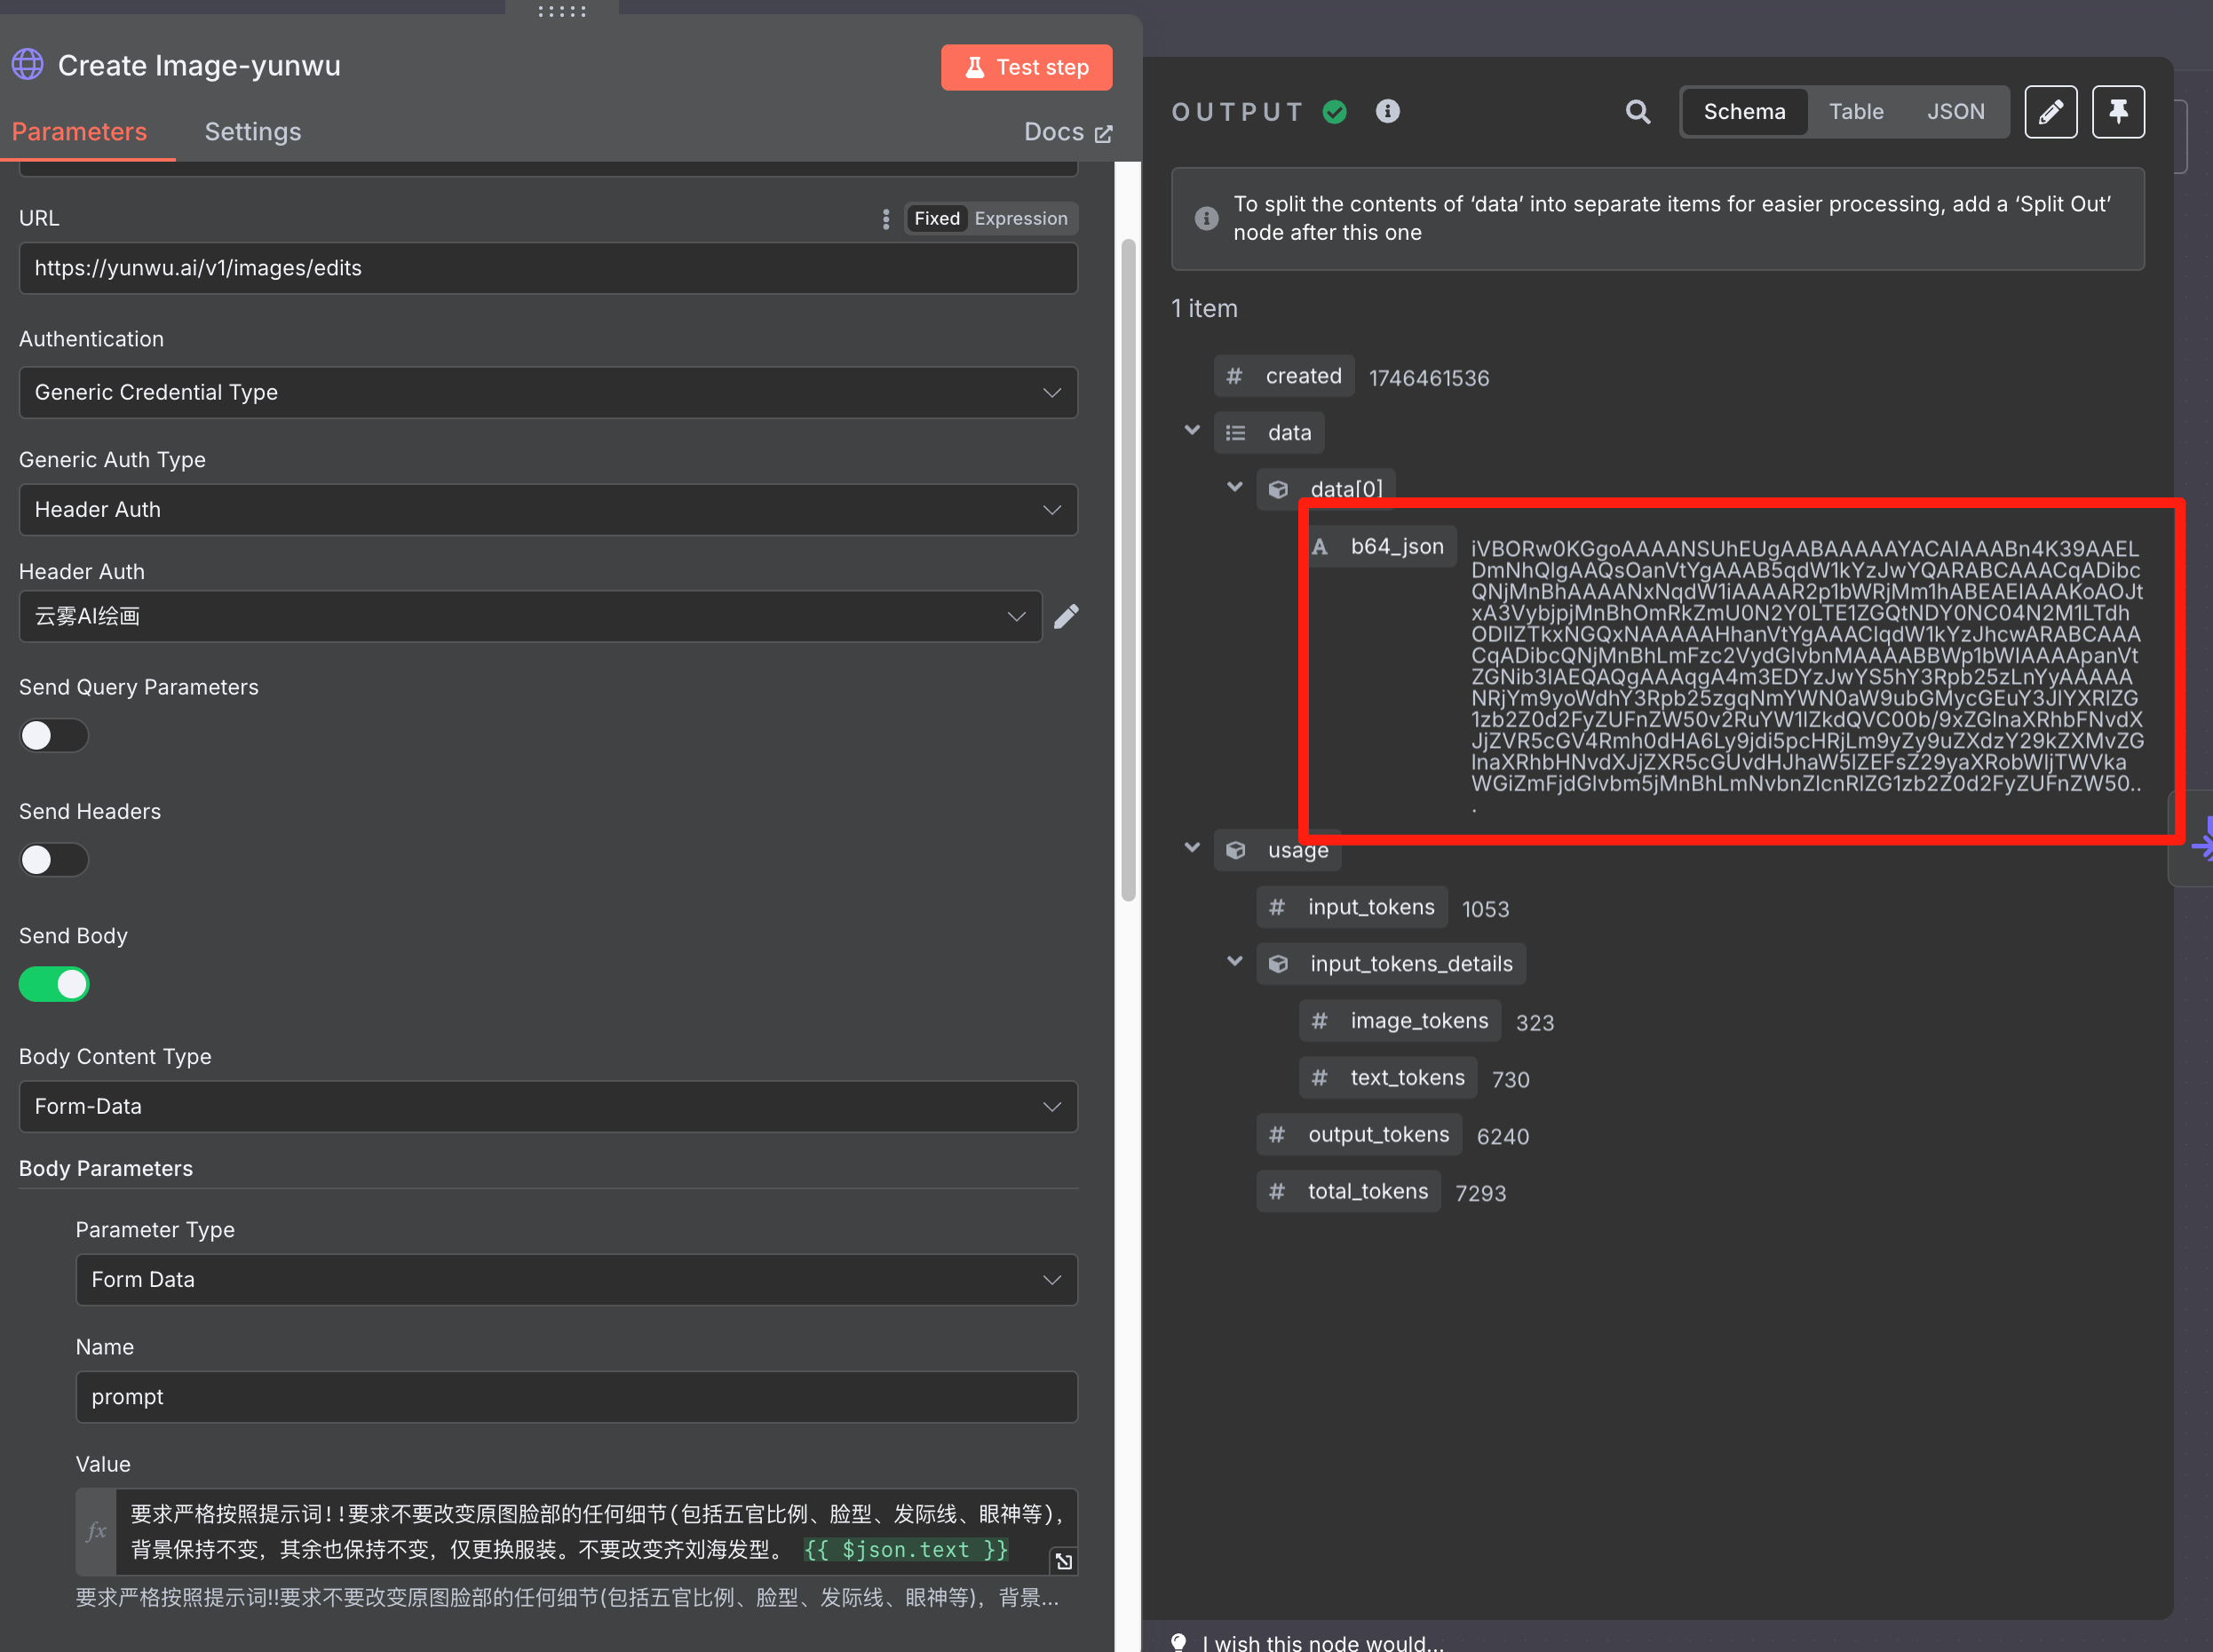Select Expression mode for URL

(1021, 219)
